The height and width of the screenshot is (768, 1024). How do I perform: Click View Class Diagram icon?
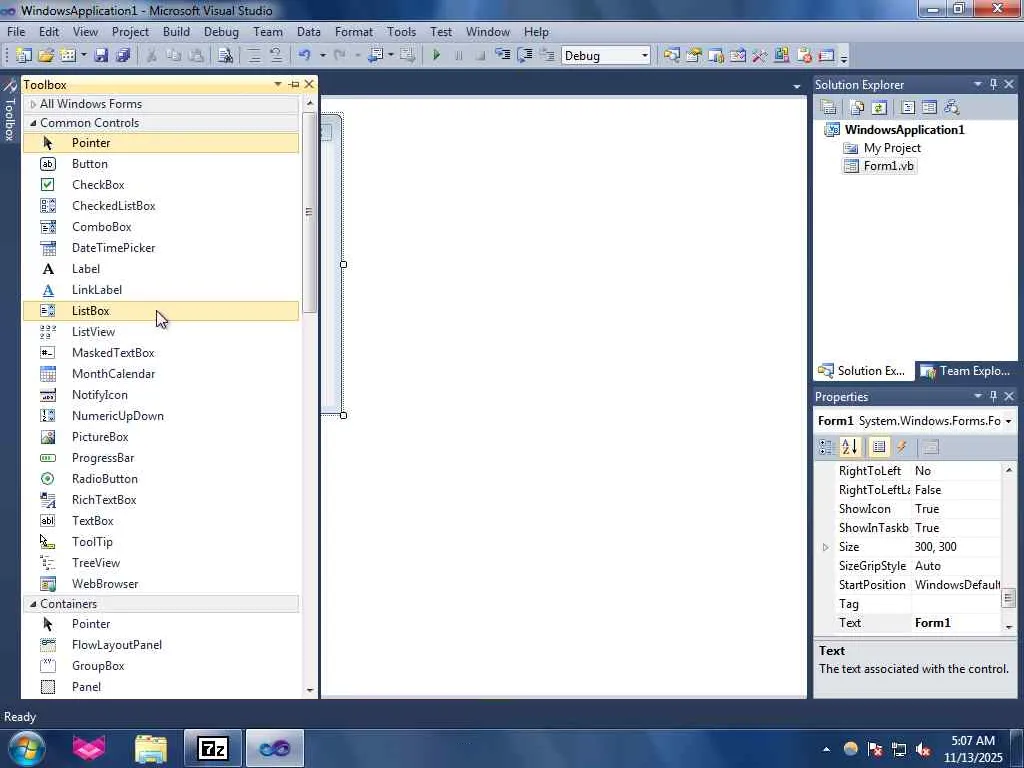tap(952, 107)
